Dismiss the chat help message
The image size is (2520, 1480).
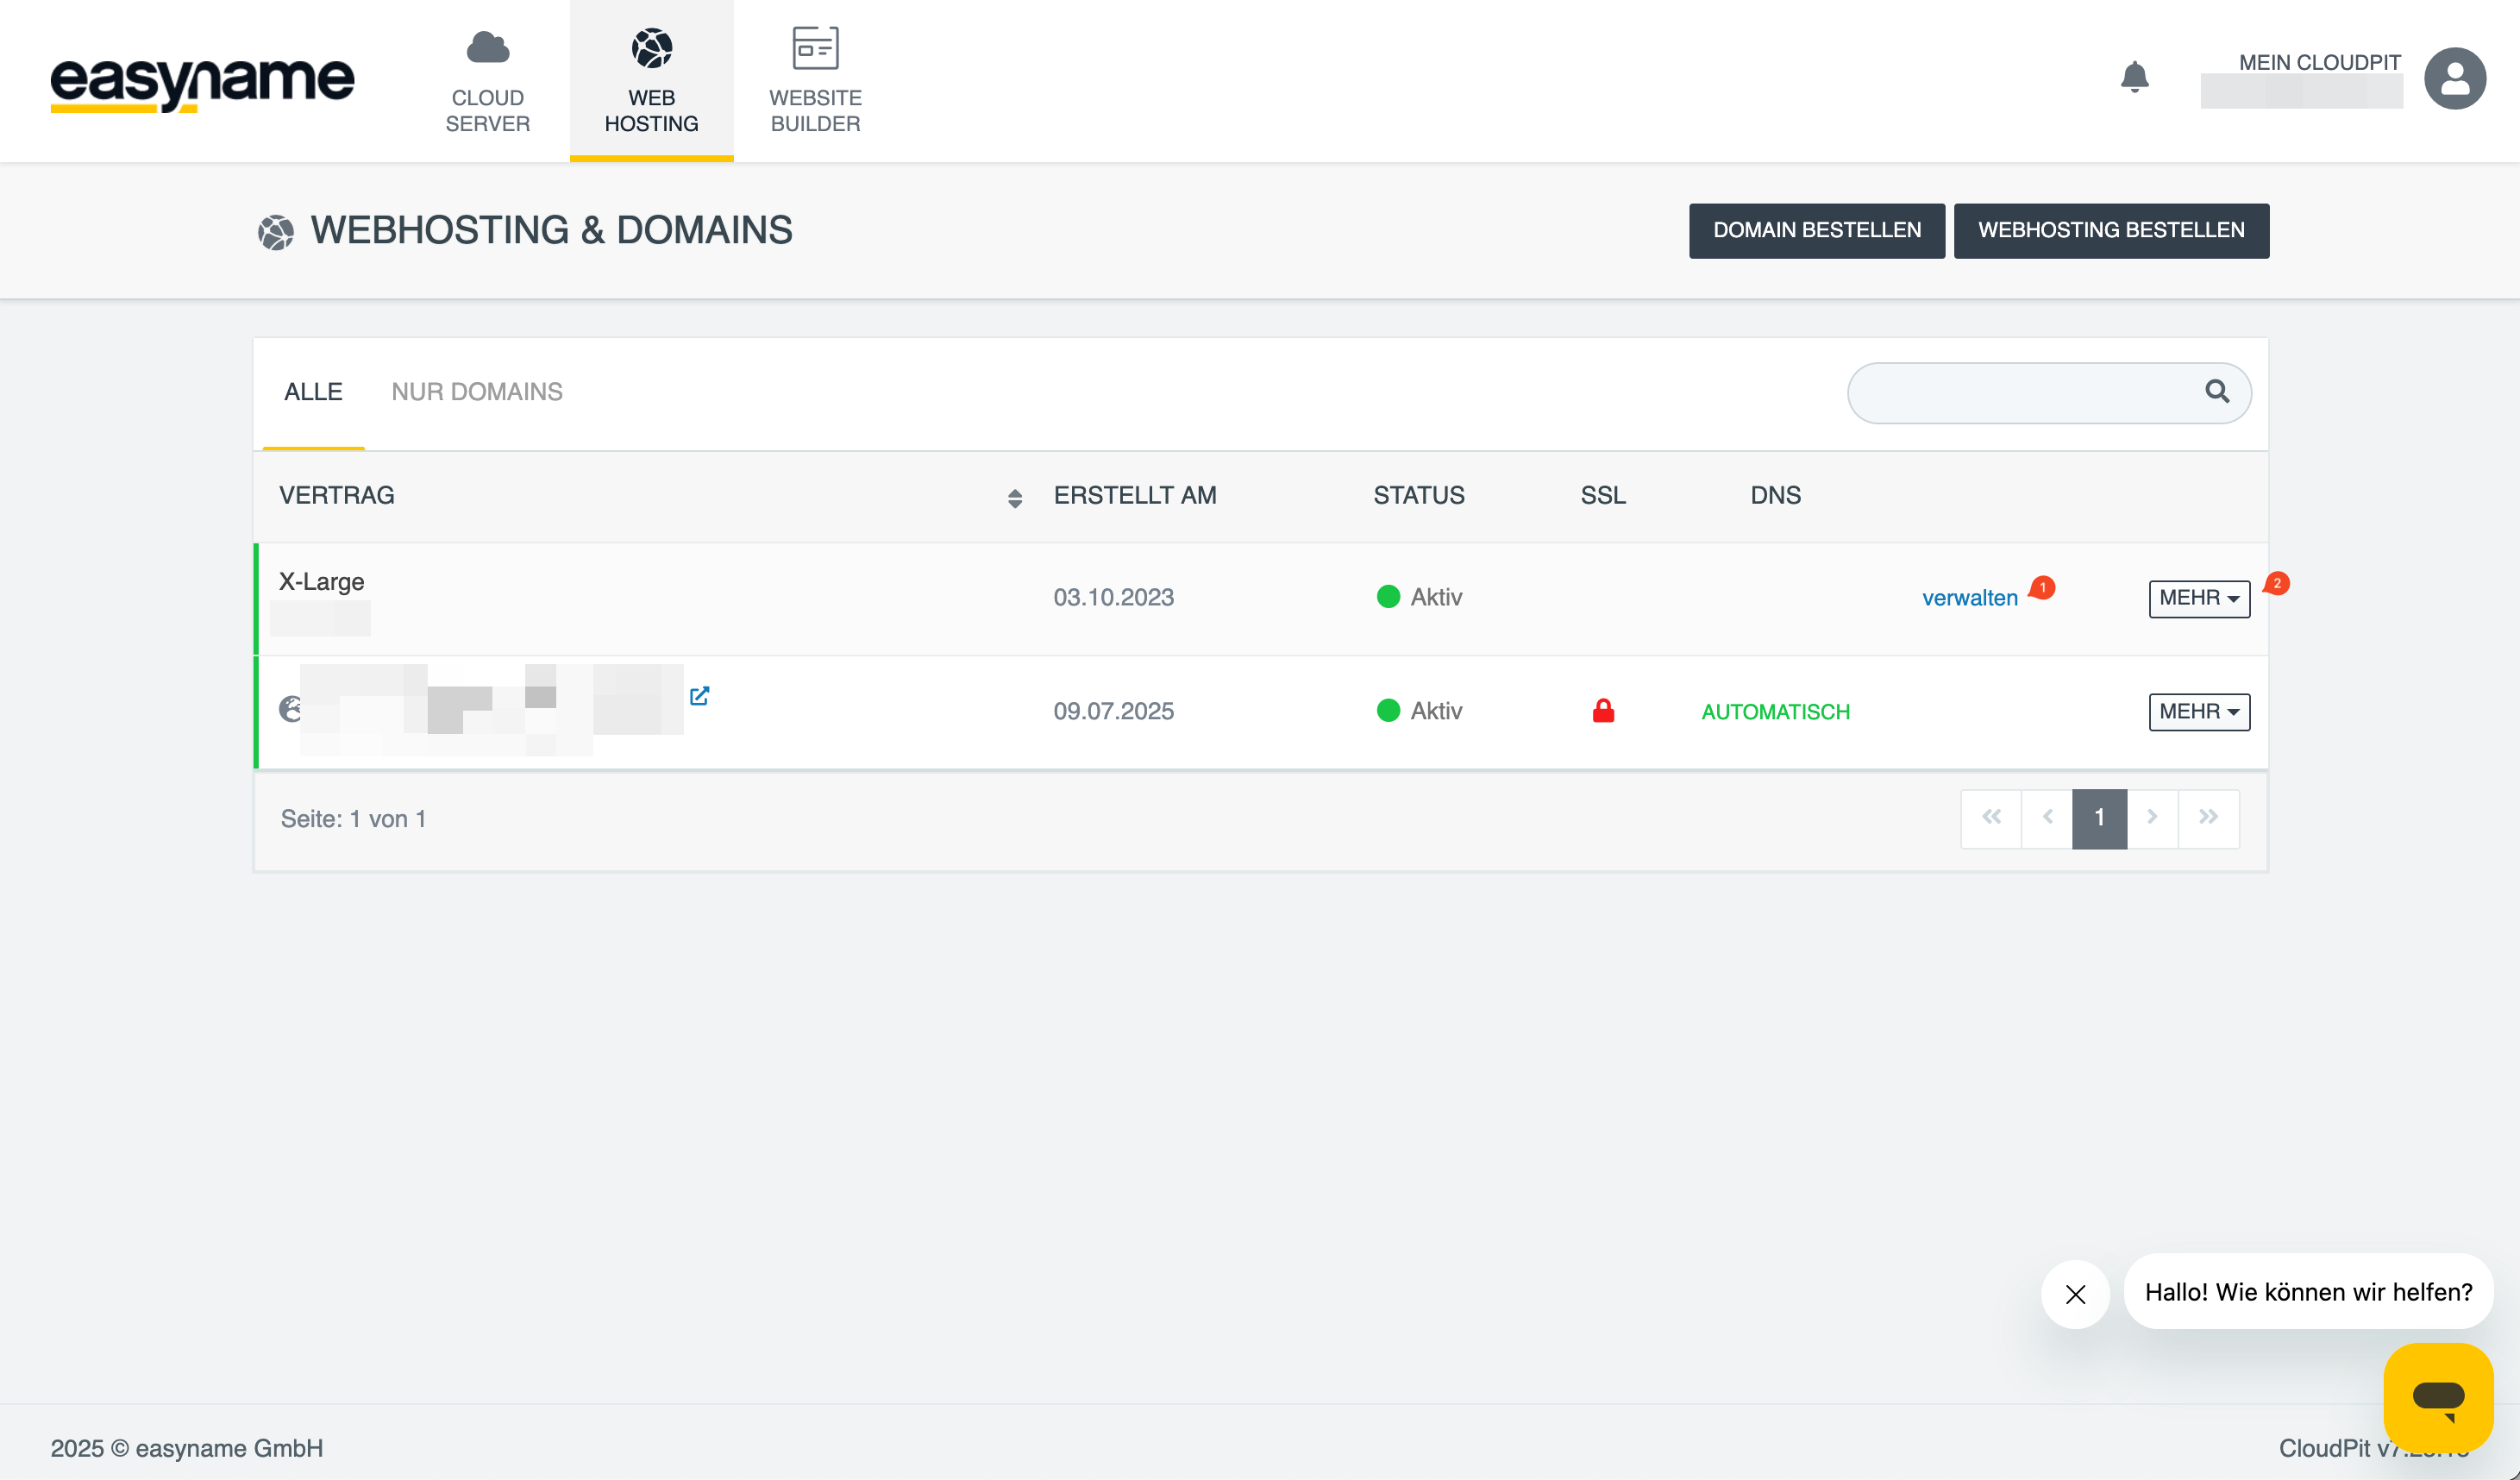click(2075, 1294)
